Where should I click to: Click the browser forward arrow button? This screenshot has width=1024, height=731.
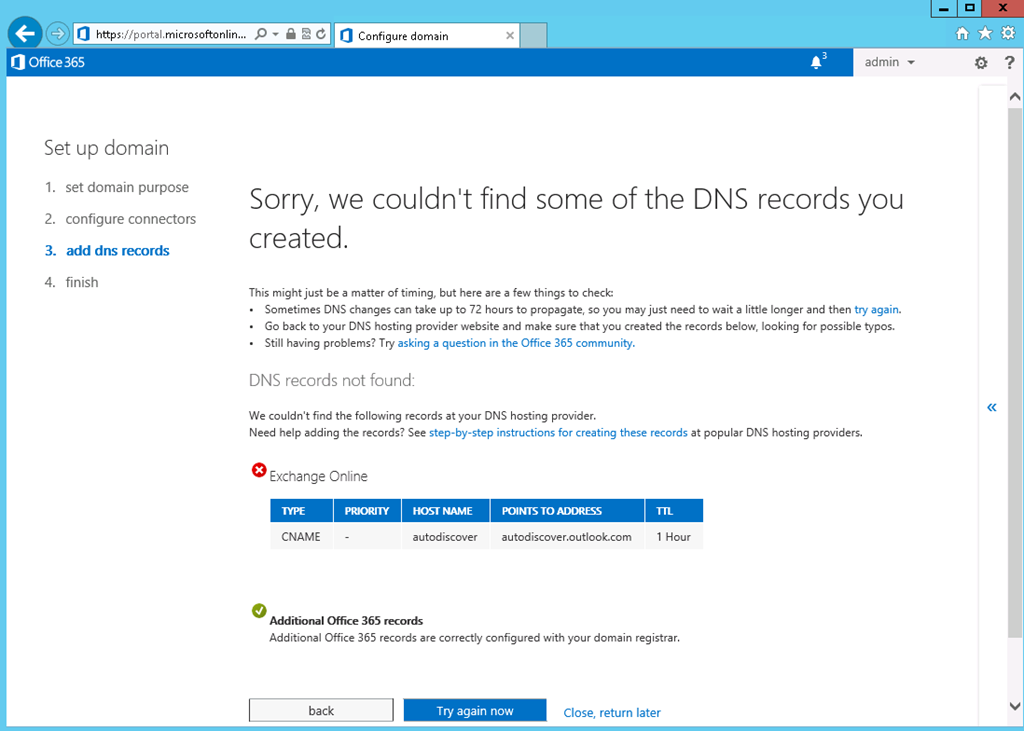click(57, 34)
